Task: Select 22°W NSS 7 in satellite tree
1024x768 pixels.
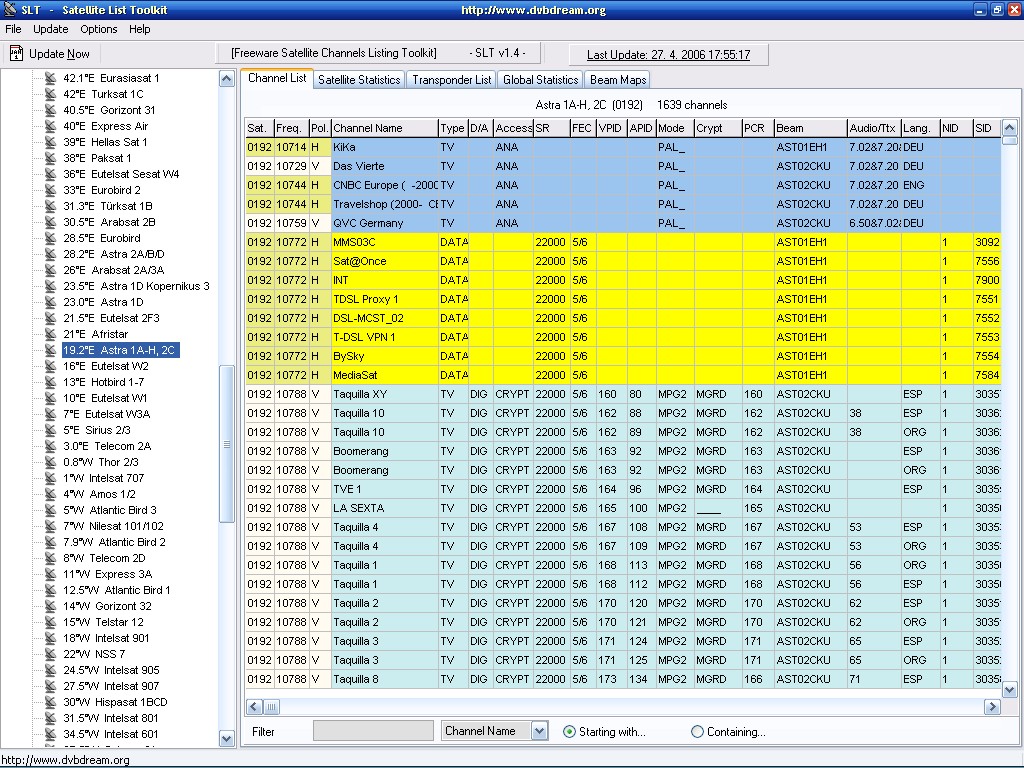Action: pyautogui.click(x=94, y=654)
